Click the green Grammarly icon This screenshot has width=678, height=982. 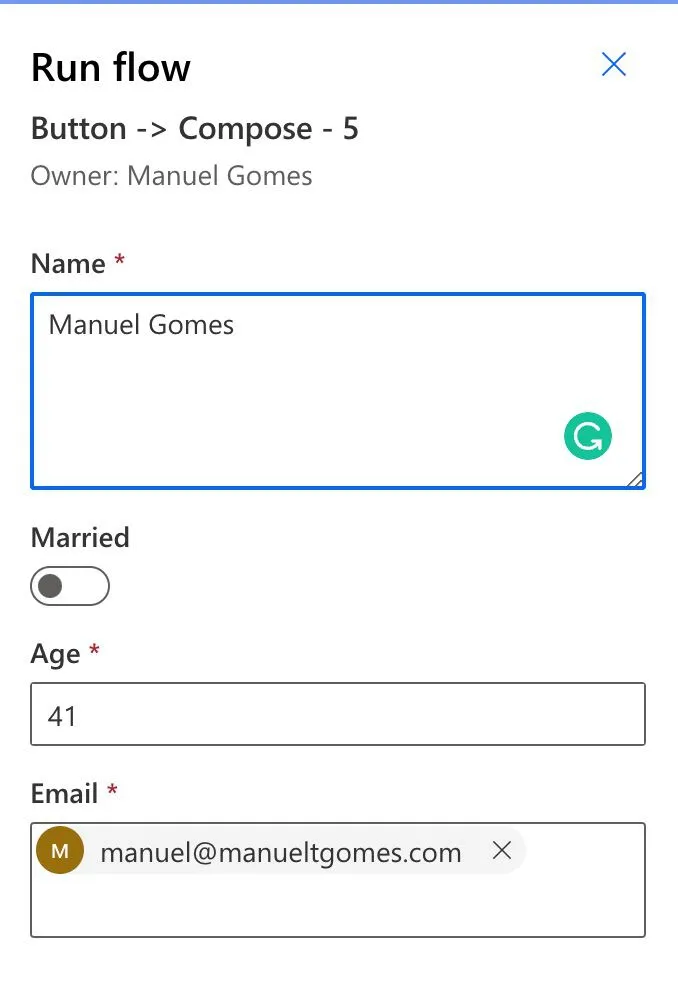587,436
